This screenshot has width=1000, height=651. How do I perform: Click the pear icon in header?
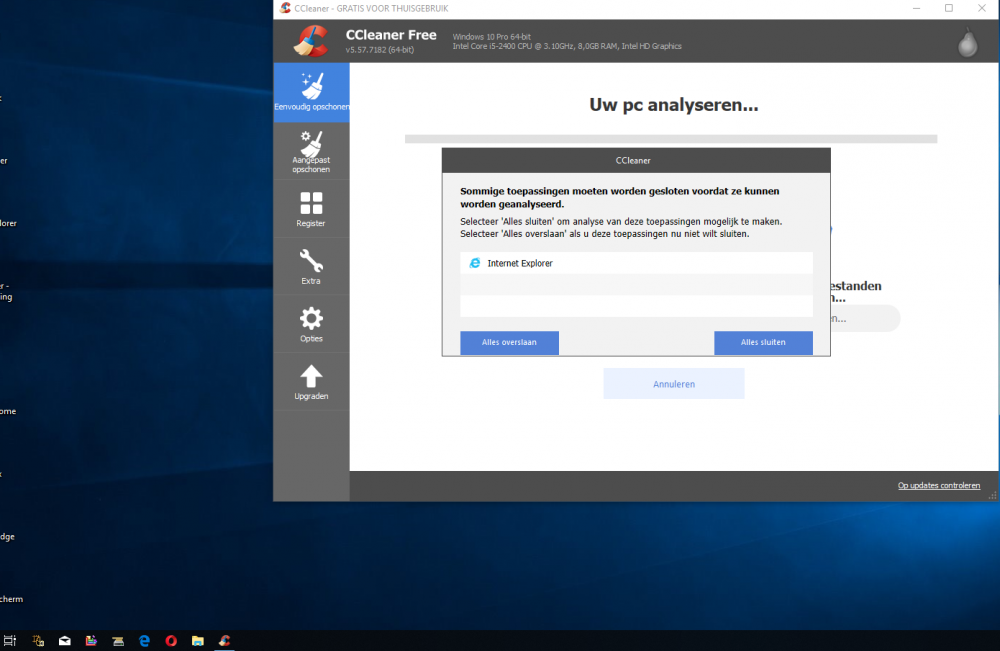967,41
